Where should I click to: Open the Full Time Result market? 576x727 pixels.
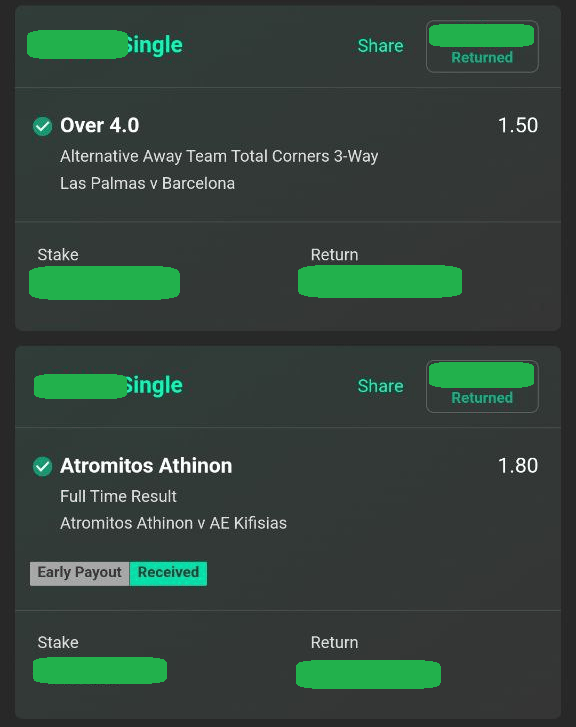(118, 497)
